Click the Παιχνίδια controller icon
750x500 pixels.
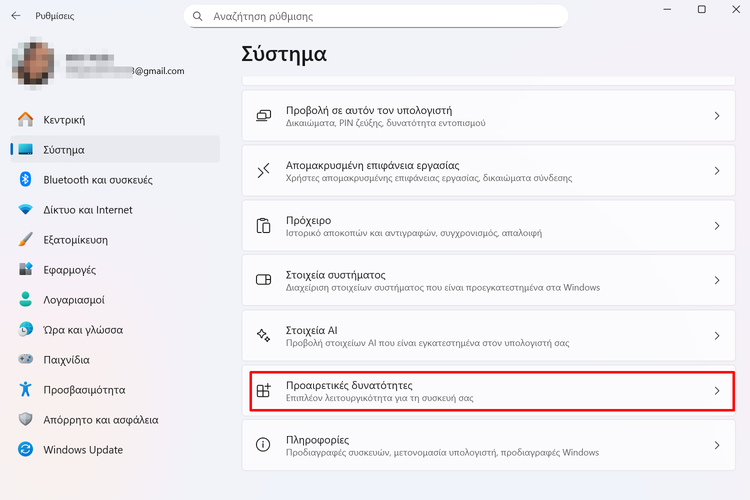pos(26,360)
